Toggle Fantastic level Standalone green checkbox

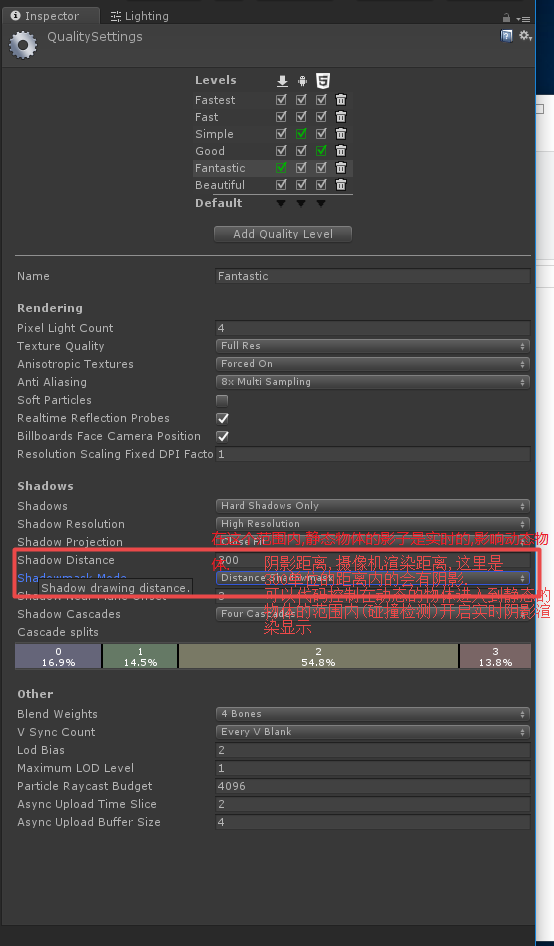(x=281, y=168)
